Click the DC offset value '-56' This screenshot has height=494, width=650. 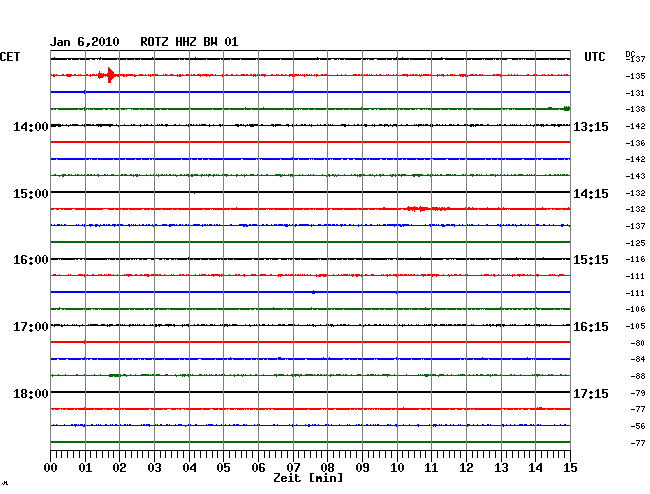click(x=638, y=426)
